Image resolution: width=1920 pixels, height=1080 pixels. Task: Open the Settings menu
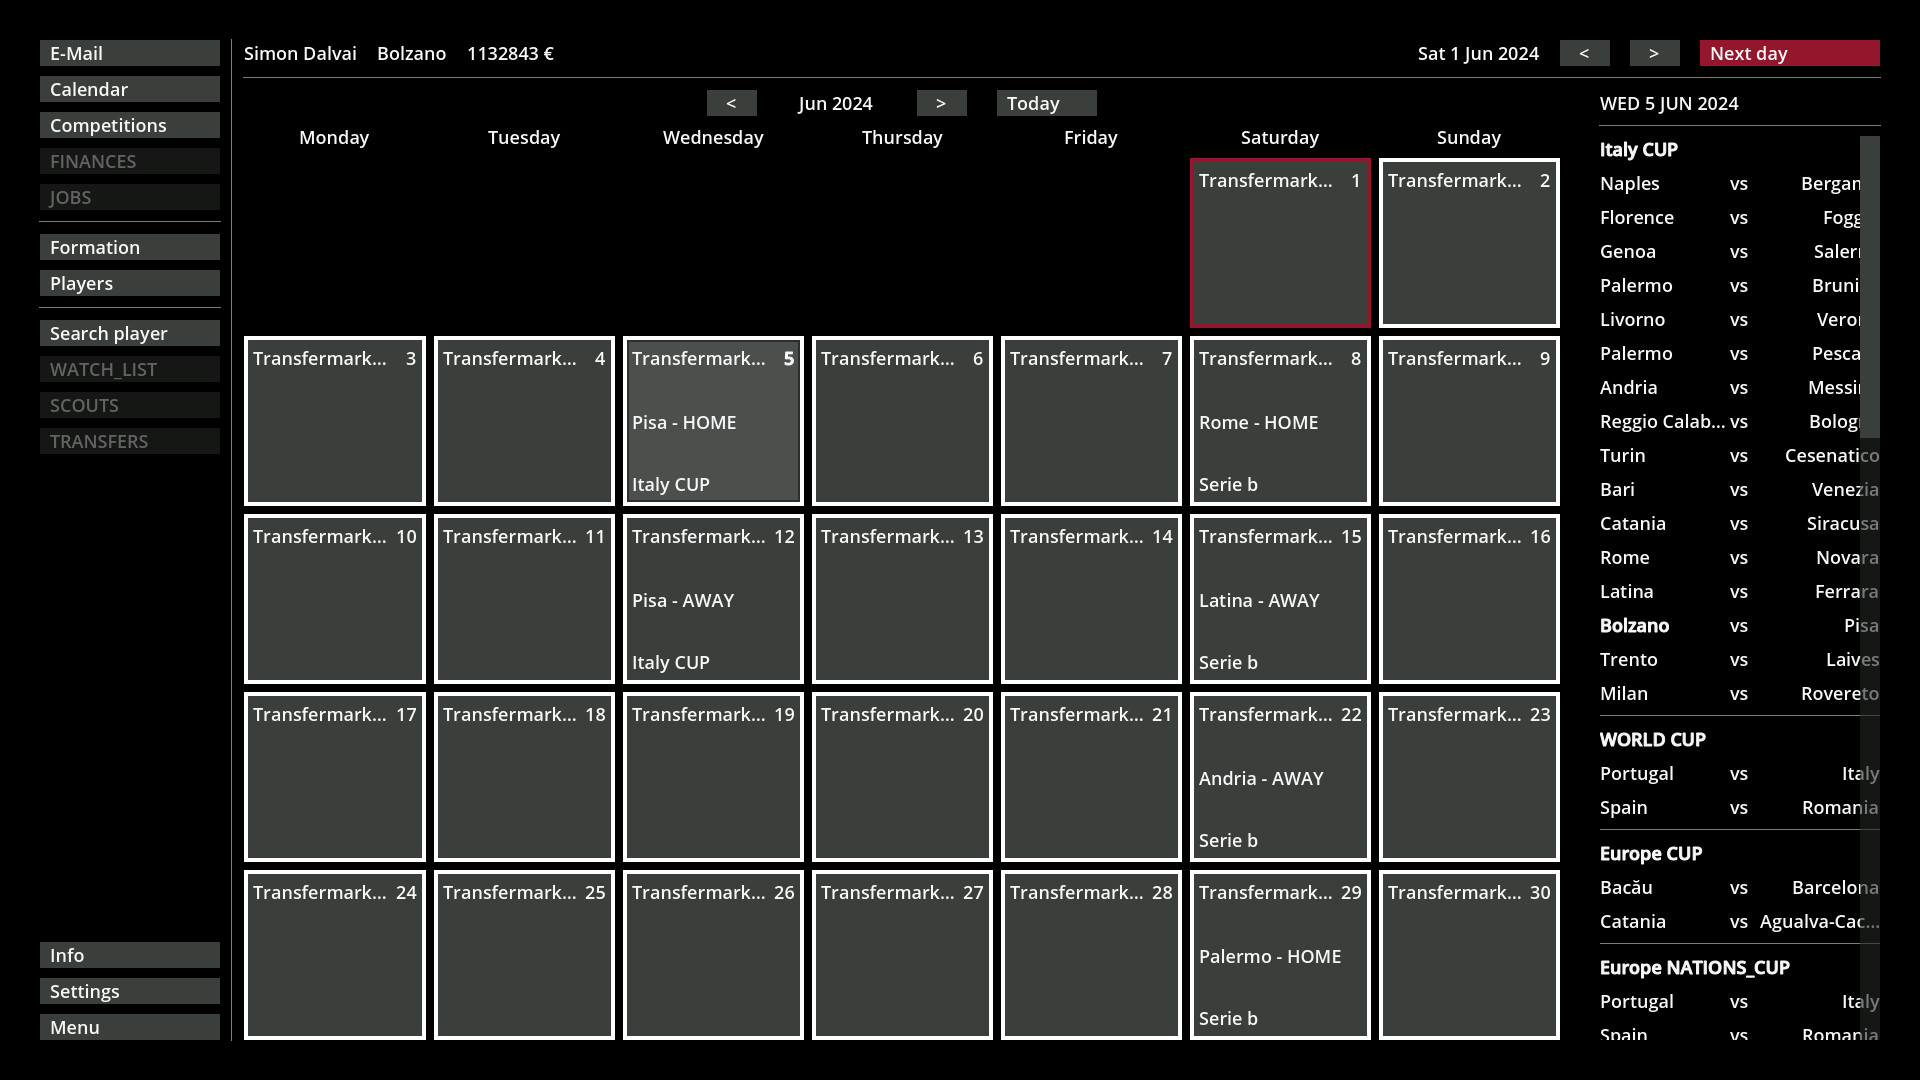click(x=130, y=991)
